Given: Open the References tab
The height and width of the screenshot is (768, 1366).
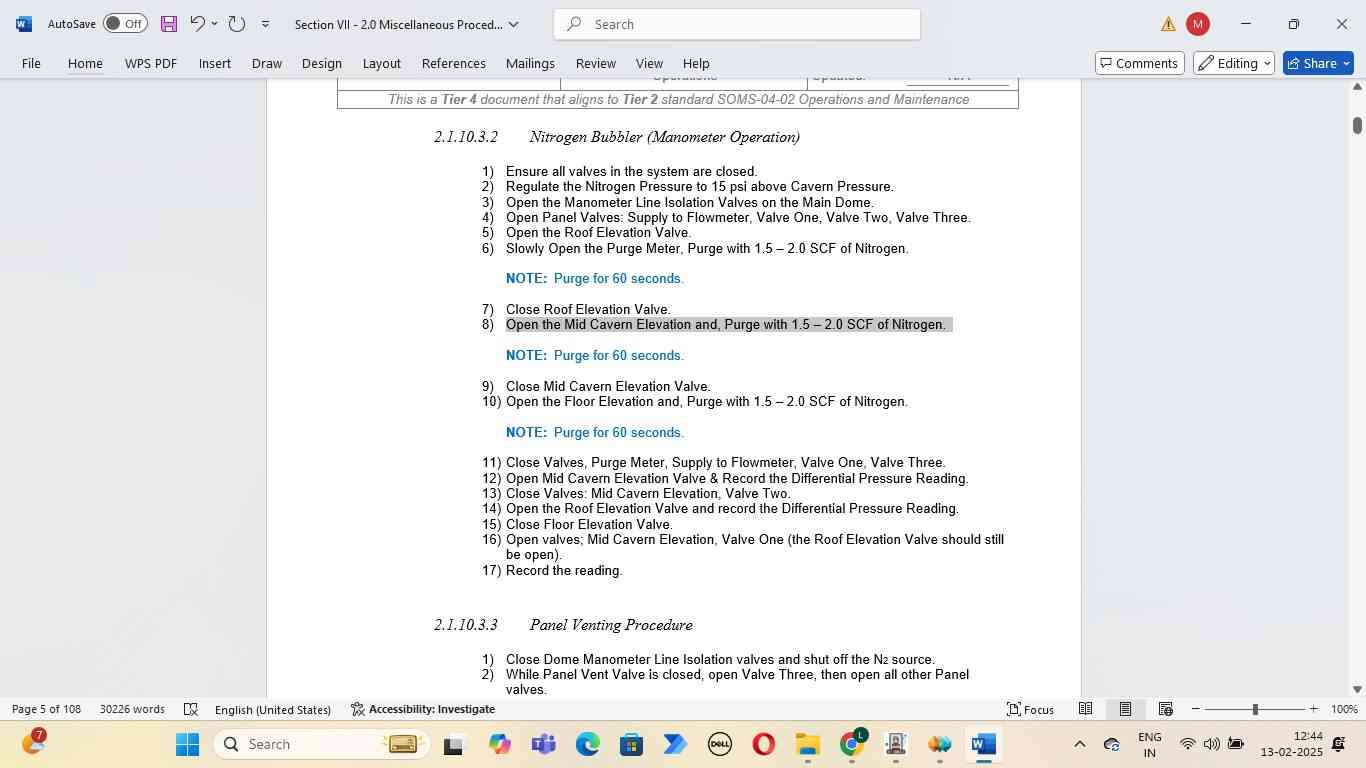Looking at the screenshot, I should coord(454,63).
